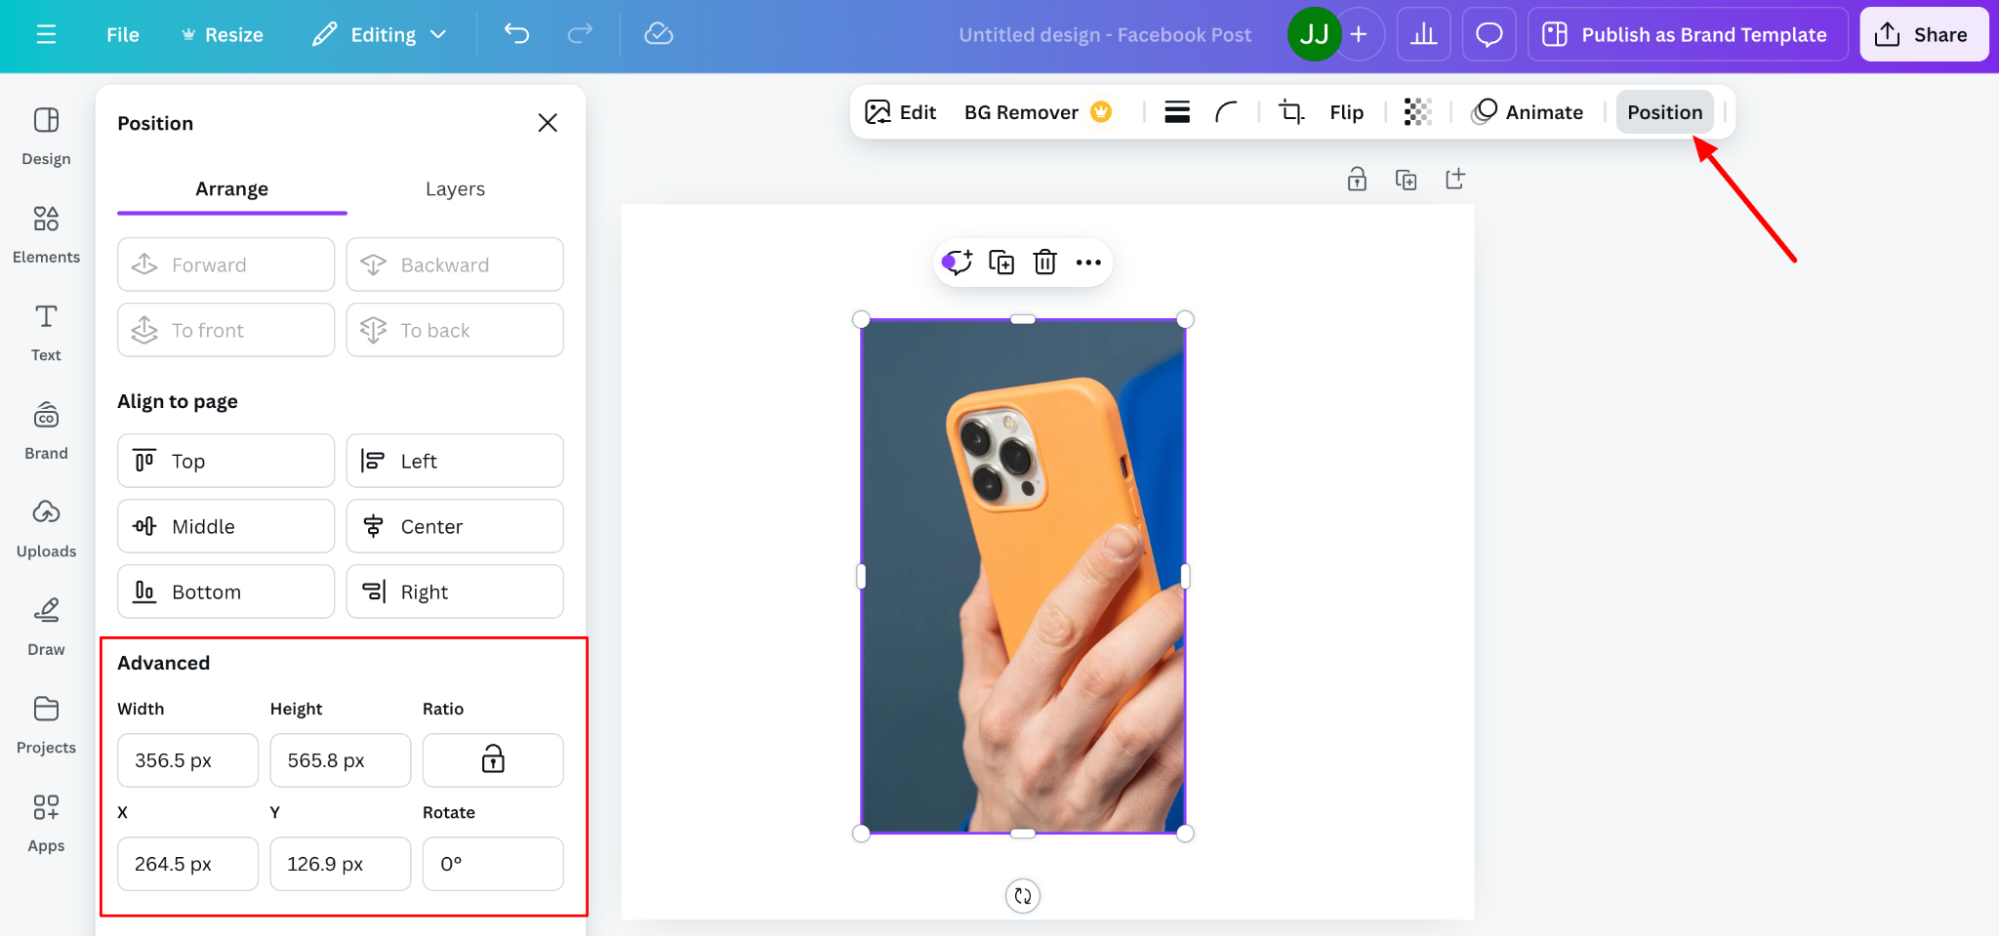Click Edit image in toolbar
The image size is (1999, 937).
pyautogui.click(x=901, y=112)
